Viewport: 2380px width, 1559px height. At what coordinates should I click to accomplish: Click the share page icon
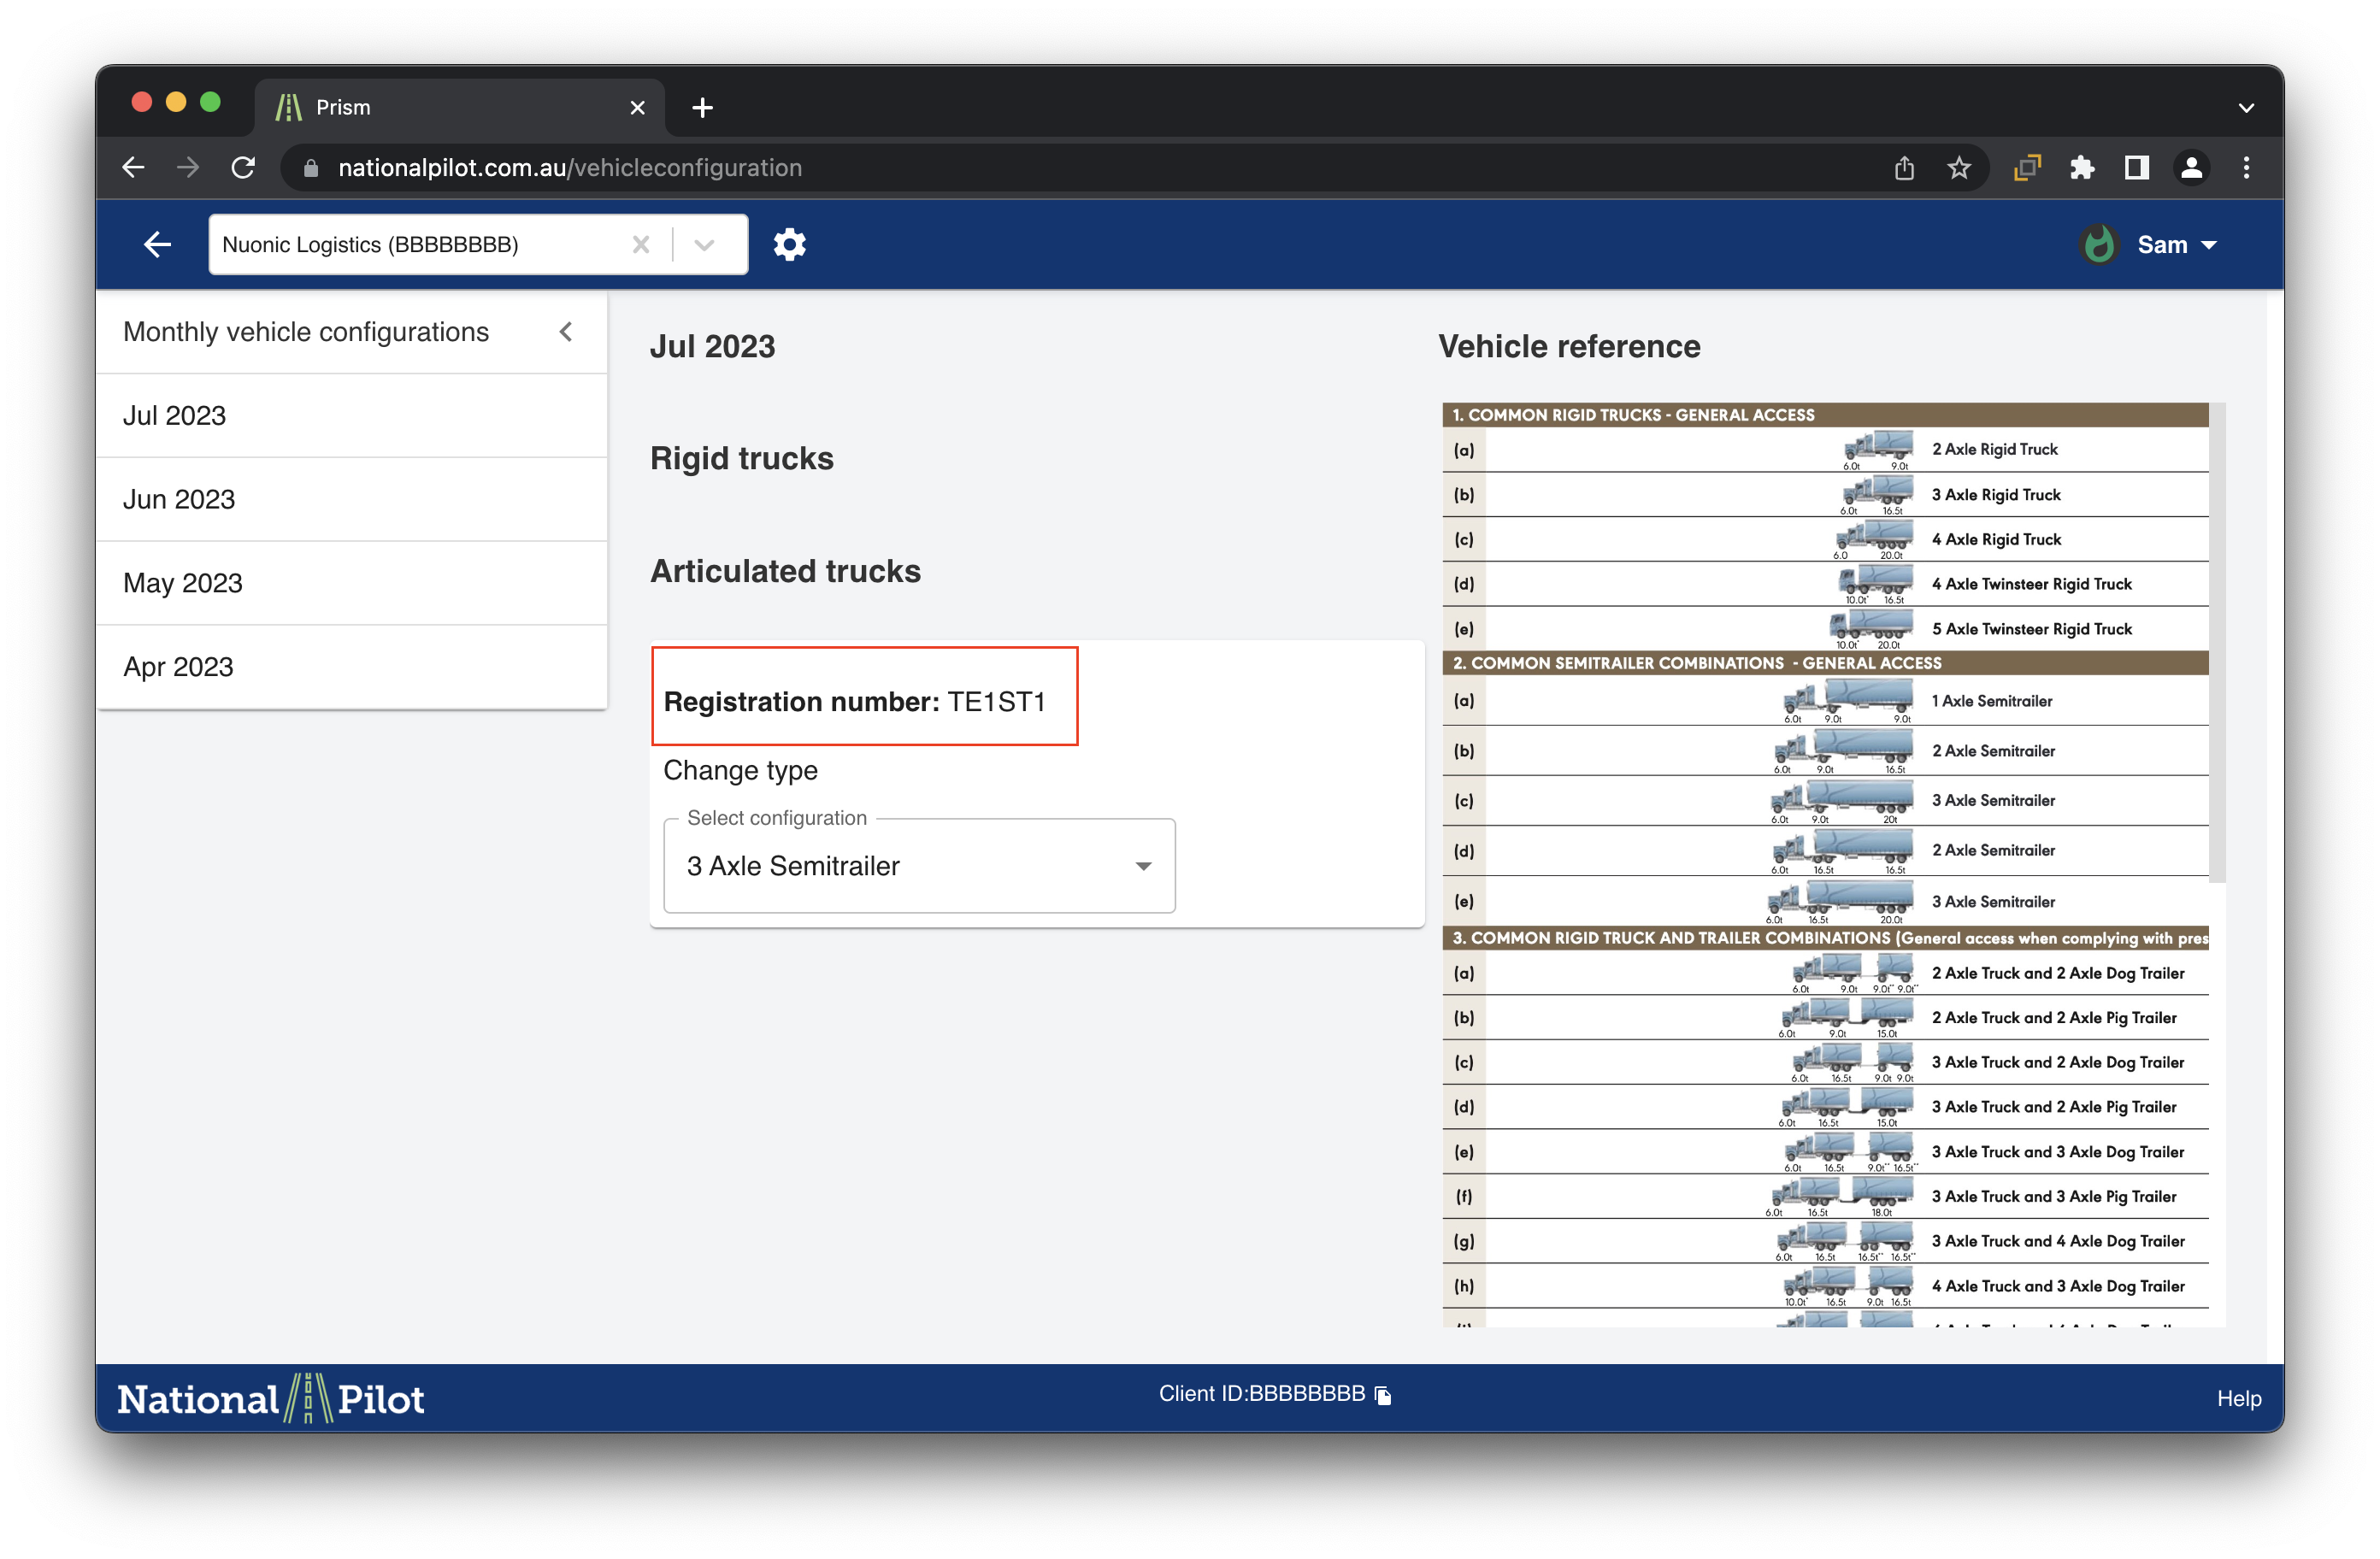(1903, 168)
